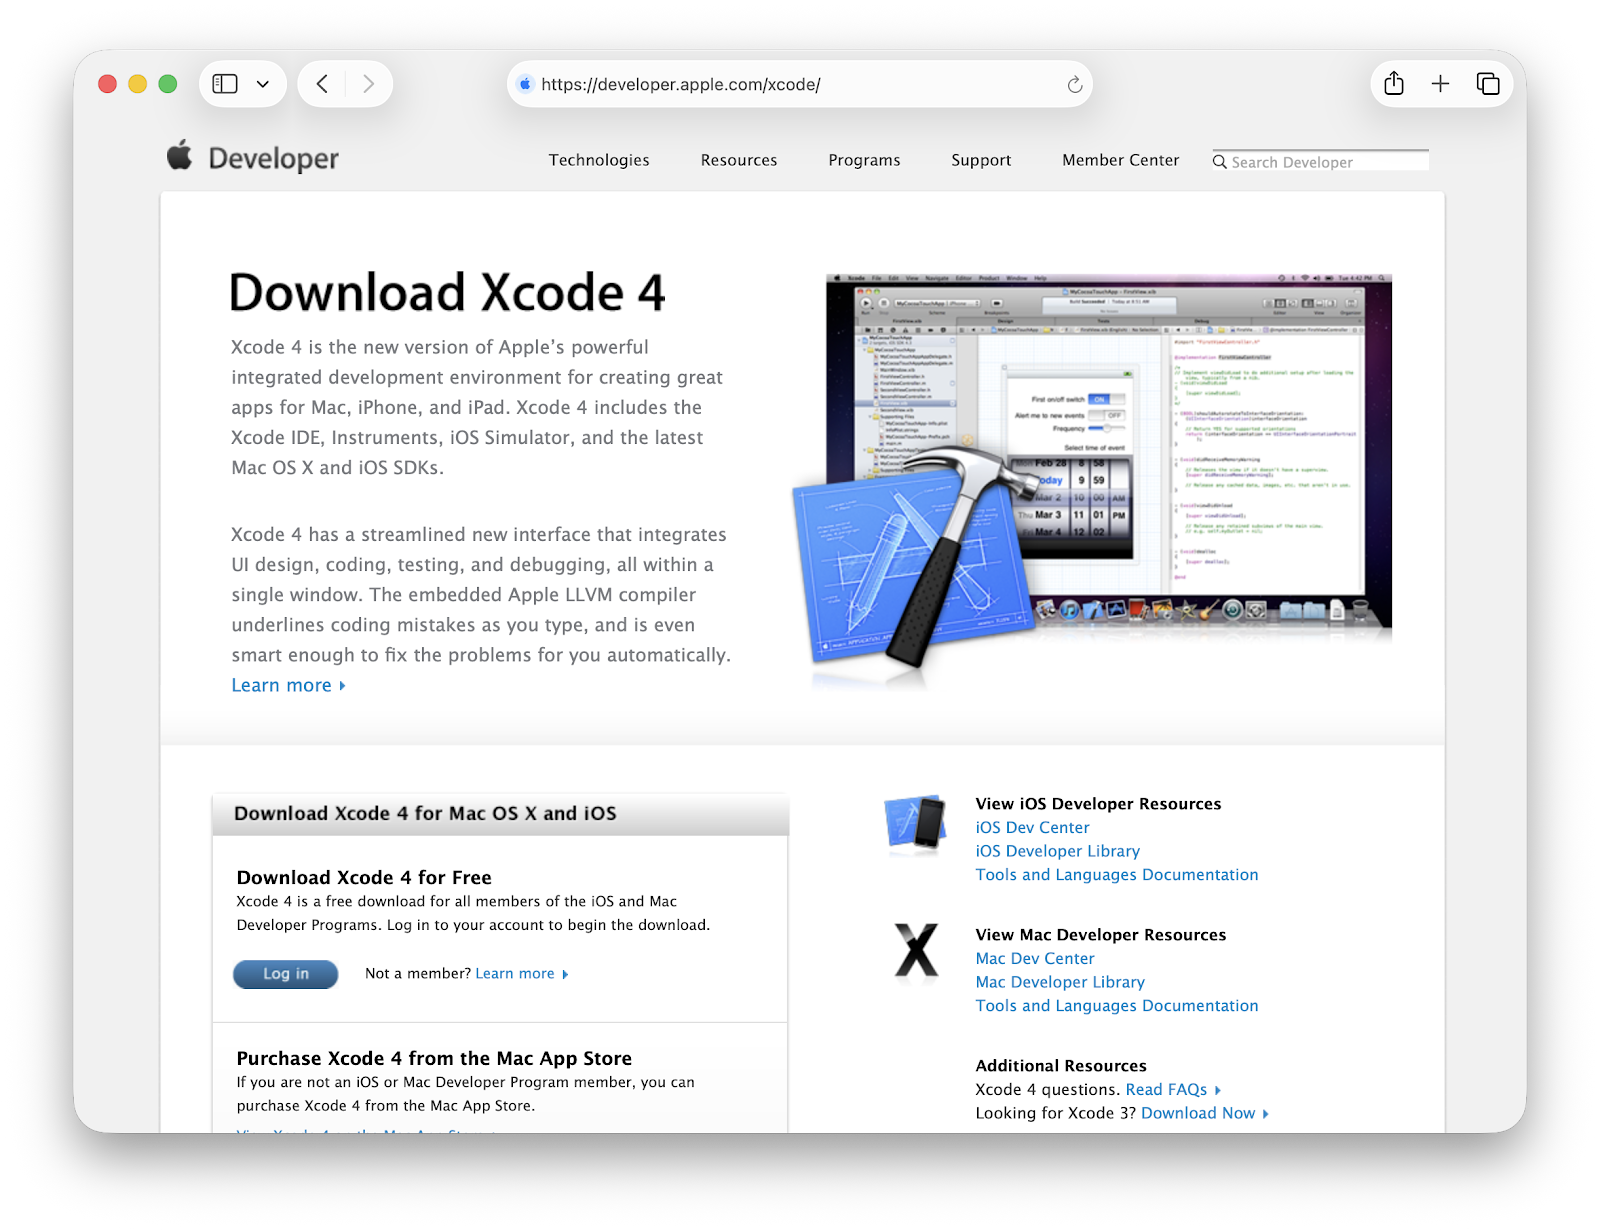Open Mac Developer Library link
The image size is (1600, 1230).
pyautogui.click(x=1060, y=982)
